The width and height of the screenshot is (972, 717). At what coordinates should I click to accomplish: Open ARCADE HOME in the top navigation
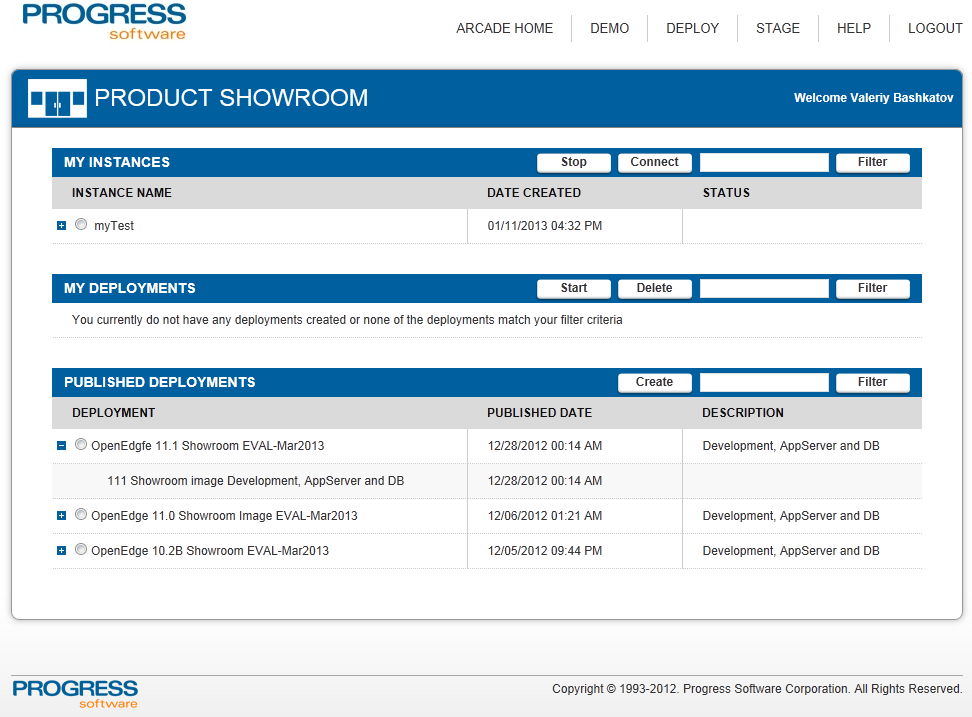click(505, 29)
